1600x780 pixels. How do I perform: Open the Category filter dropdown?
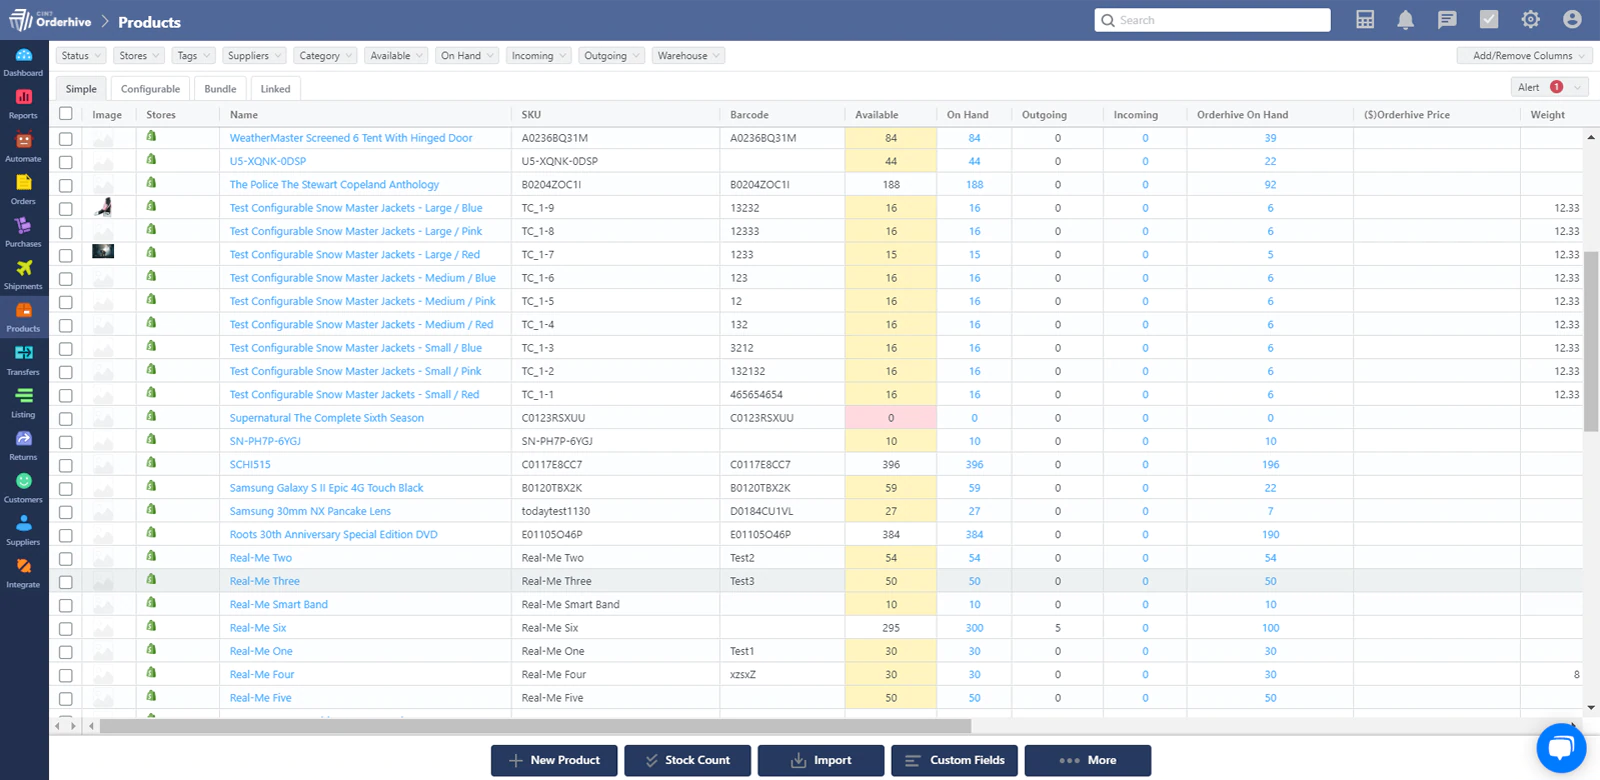(325, 56)
